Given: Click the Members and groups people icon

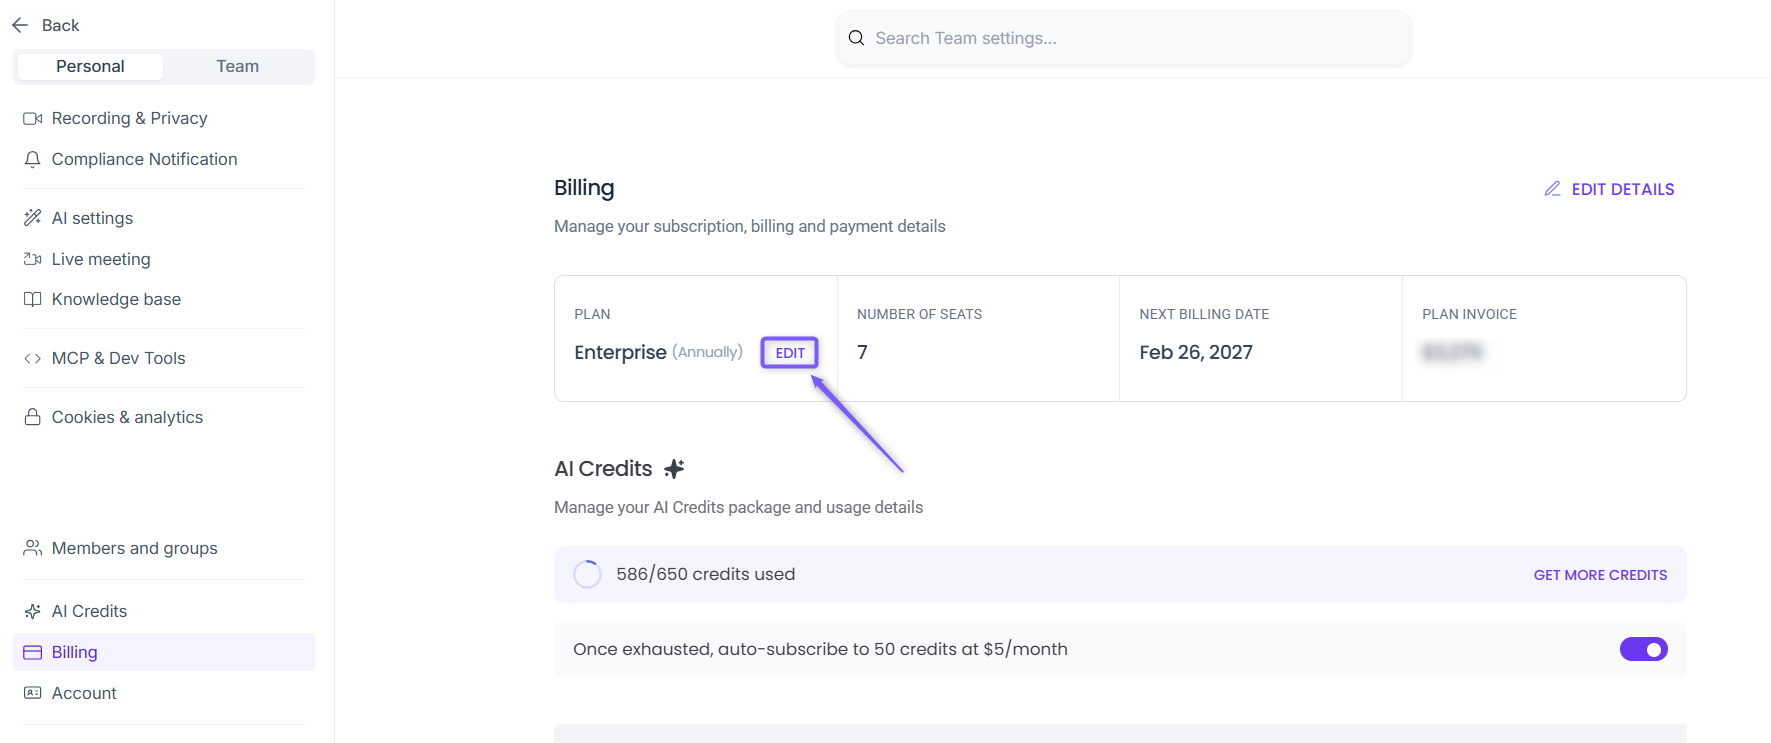Looking at the screenshot, I should click(x=33, y=548).
